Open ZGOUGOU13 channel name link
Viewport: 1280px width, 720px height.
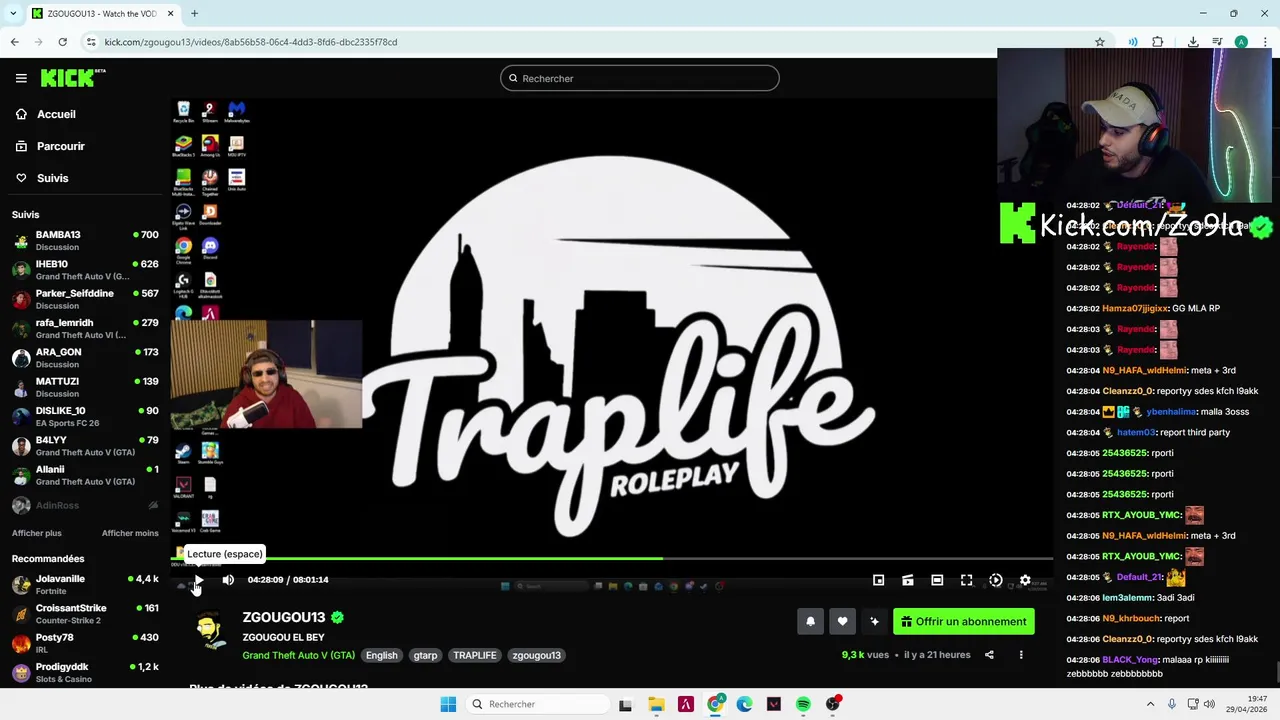(x=284, y=617)
